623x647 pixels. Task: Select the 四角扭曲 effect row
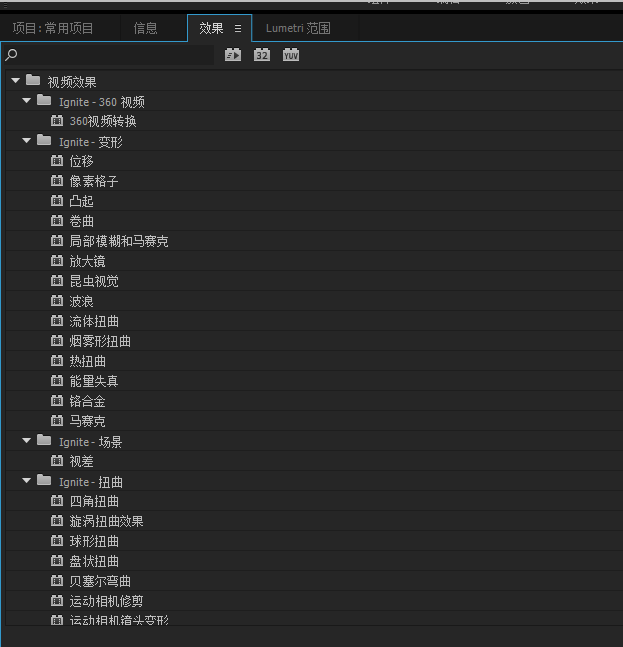click(x=314, y=501)
